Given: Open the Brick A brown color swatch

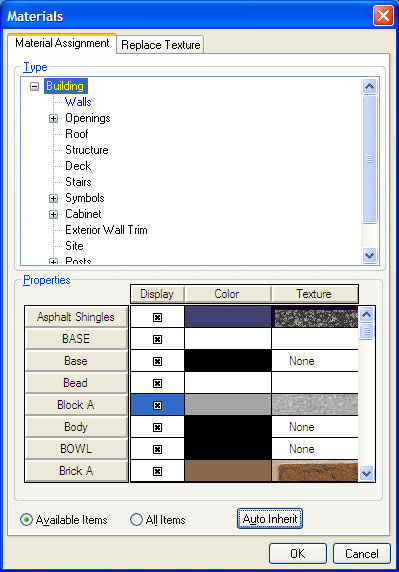Looking at the screenshot, I should pos(228,471).
